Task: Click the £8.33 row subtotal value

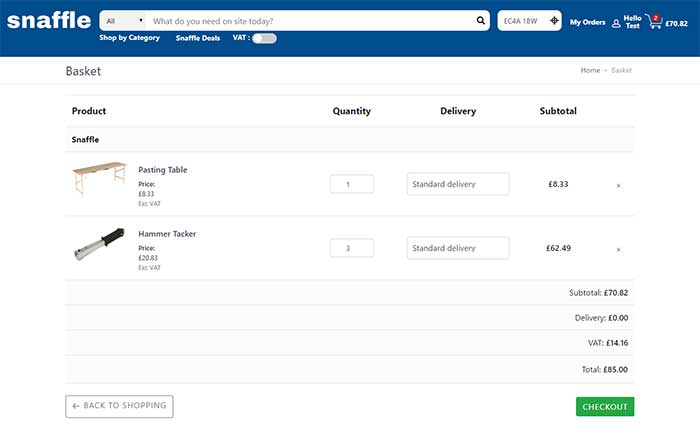Action: coord(558,184)
